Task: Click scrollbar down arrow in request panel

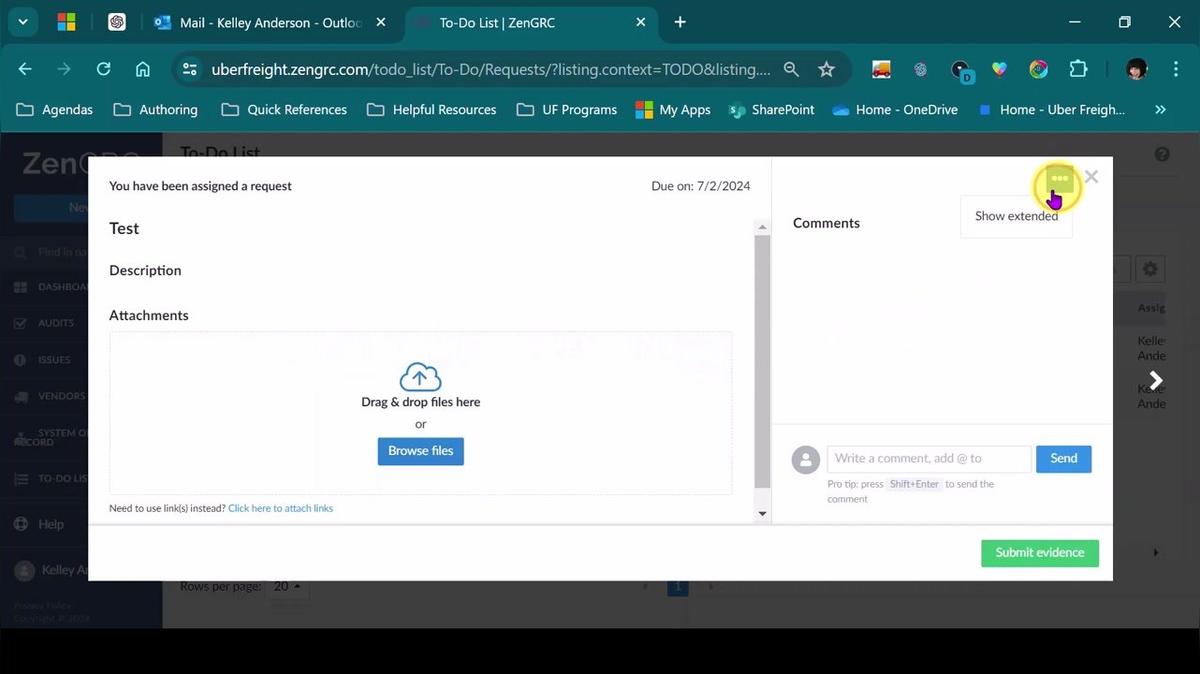Action: coord(762,514)
